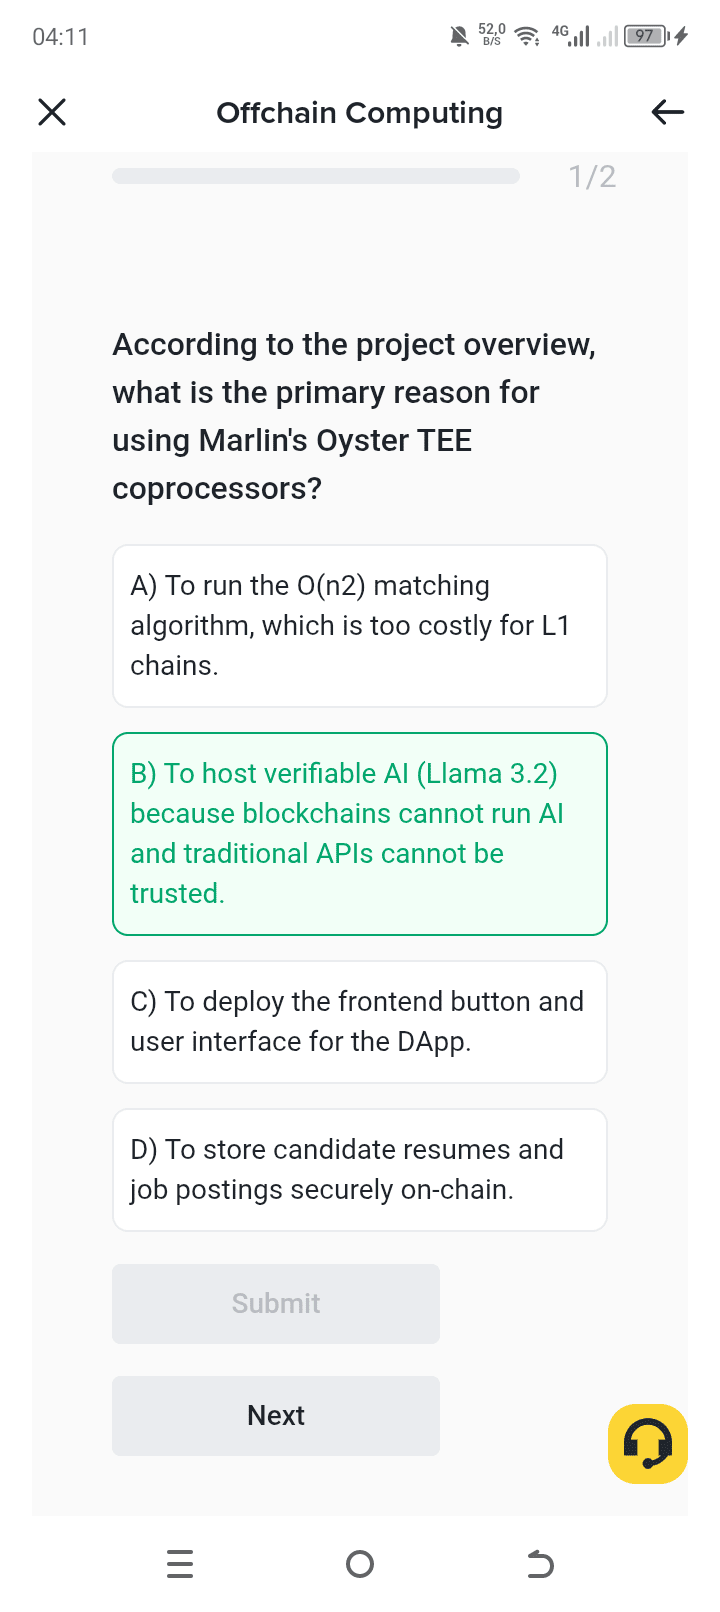
Task: Select answer C about deploying the frontend button
Action: coord(360,1022)
